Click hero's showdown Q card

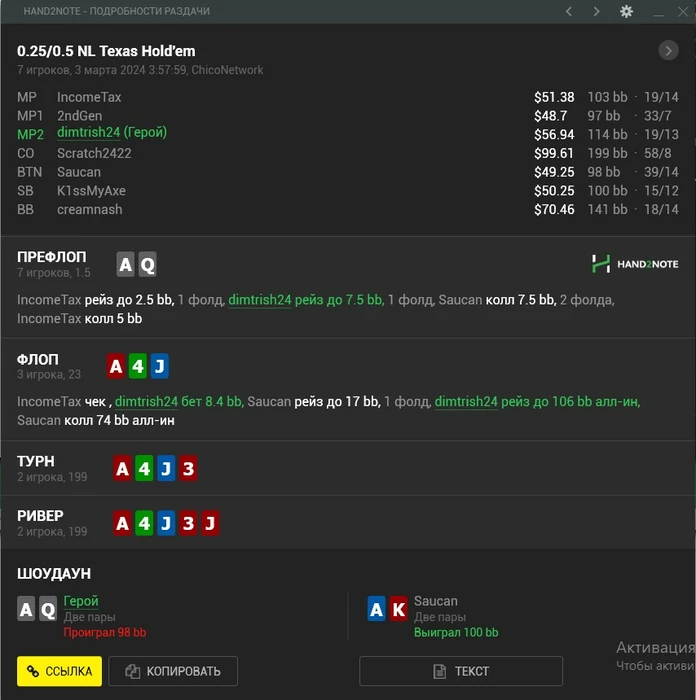click(48, 609)
